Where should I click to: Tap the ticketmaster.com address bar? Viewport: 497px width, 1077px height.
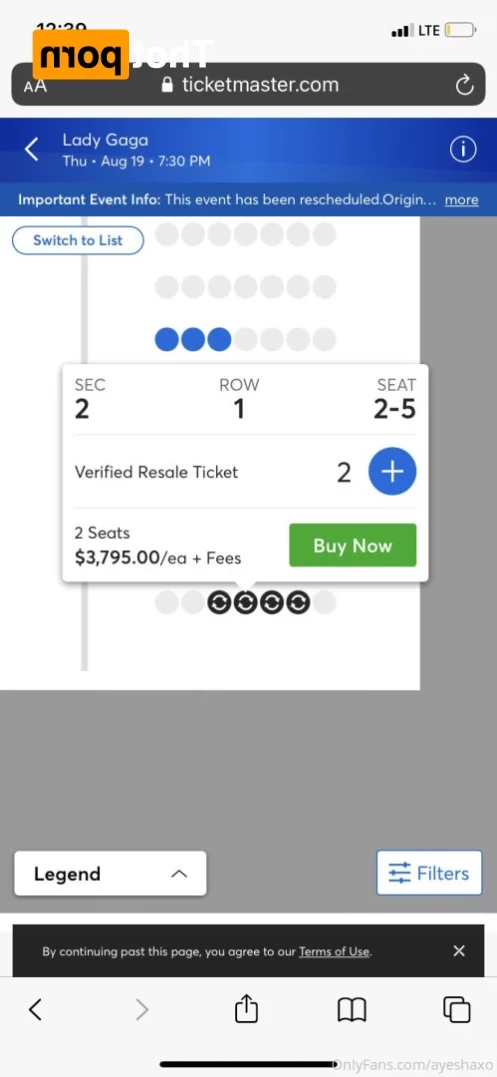point(250,85)
